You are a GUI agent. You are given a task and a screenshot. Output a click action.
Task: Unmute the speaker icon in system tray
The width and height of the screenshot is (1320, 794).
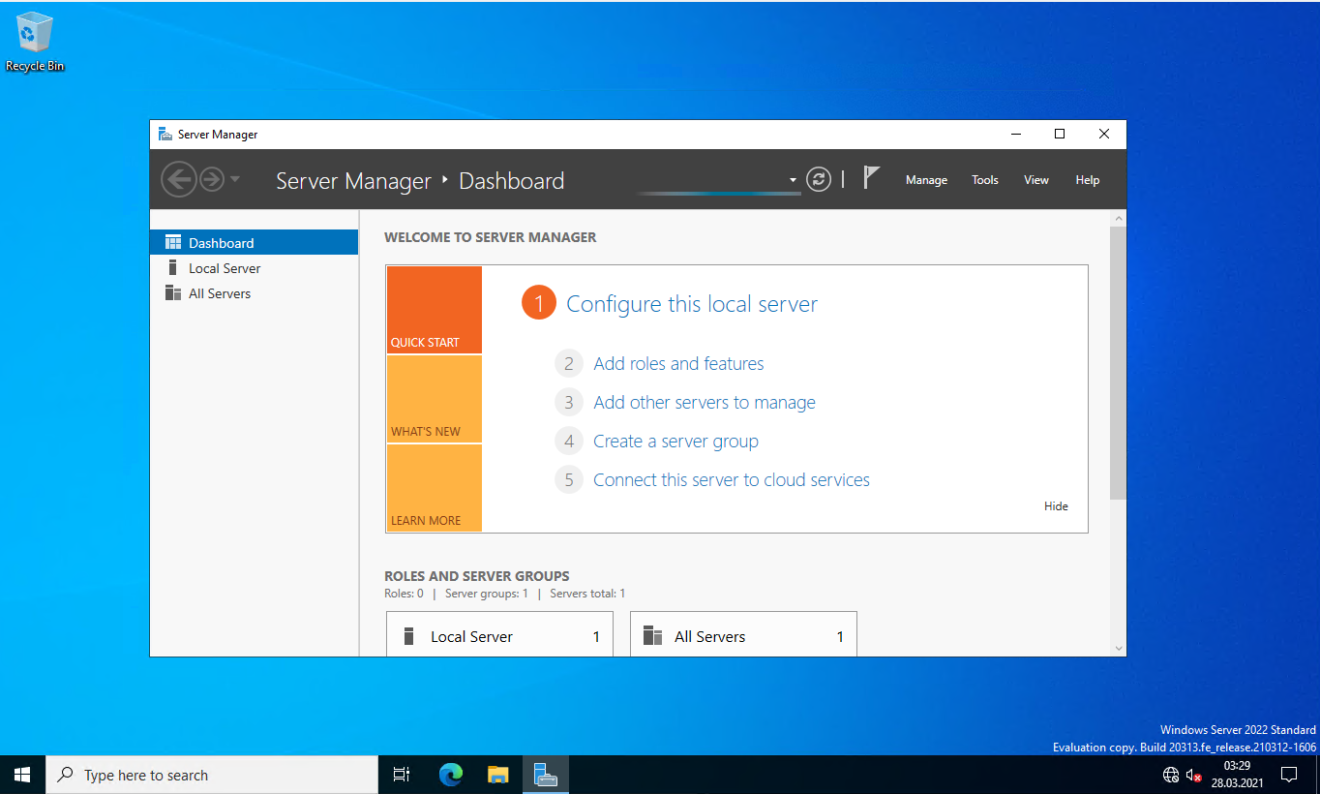click(1194, 774)
